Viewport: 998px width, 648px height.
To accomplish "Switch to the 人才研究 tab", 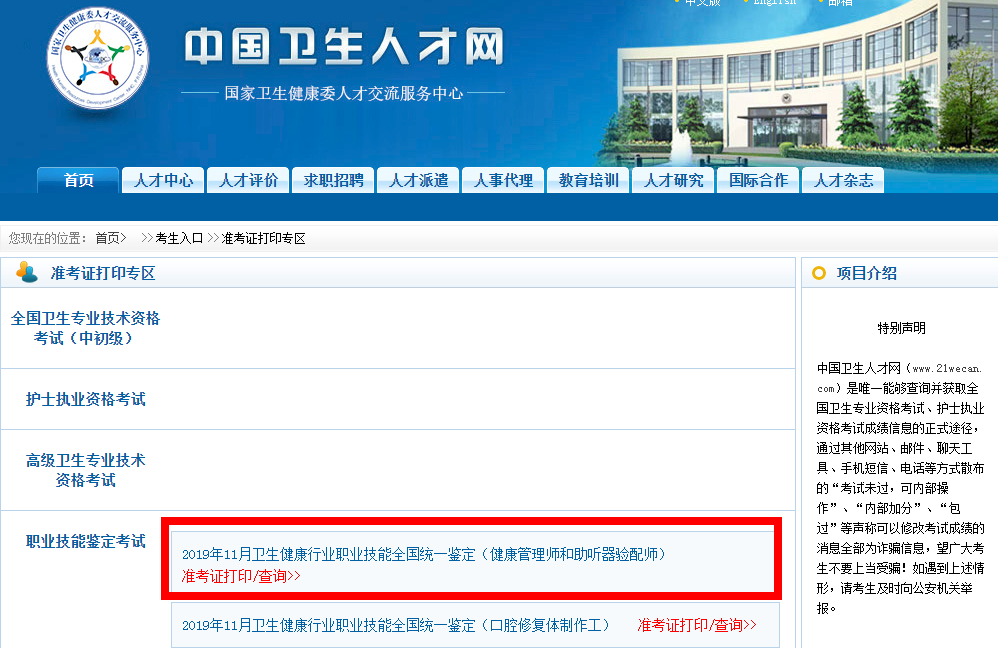I will 673,180.
